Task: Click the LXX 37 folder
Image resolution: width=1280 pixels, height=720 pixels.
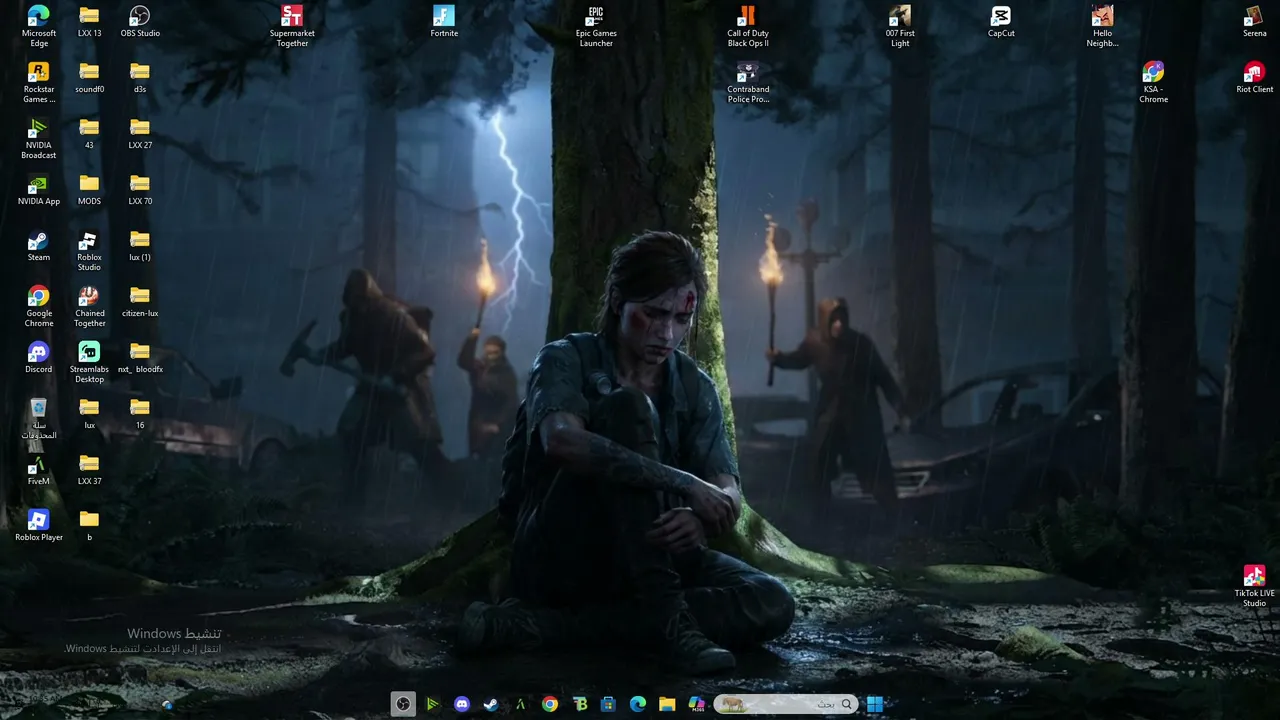Action: pos(89,469)
